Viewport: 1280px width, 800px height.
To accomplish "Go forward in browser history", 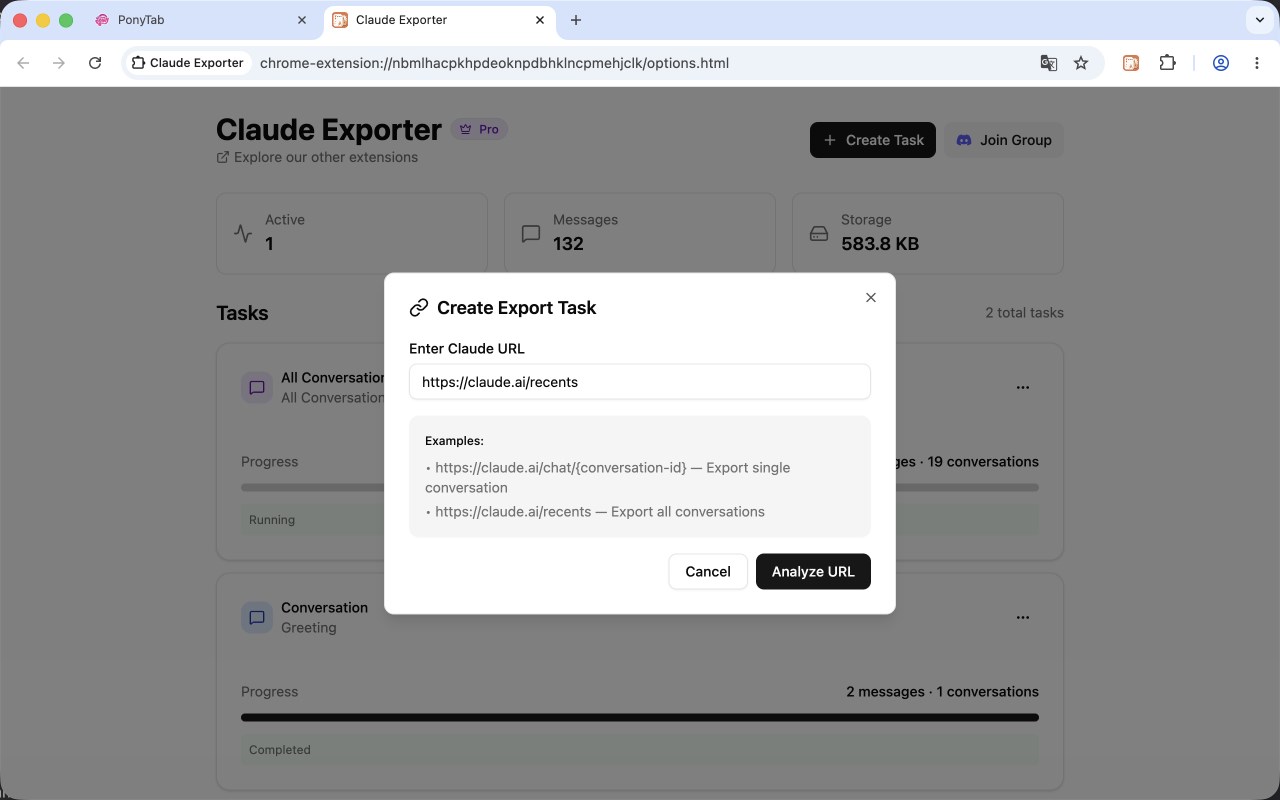I will pos(59,63).
